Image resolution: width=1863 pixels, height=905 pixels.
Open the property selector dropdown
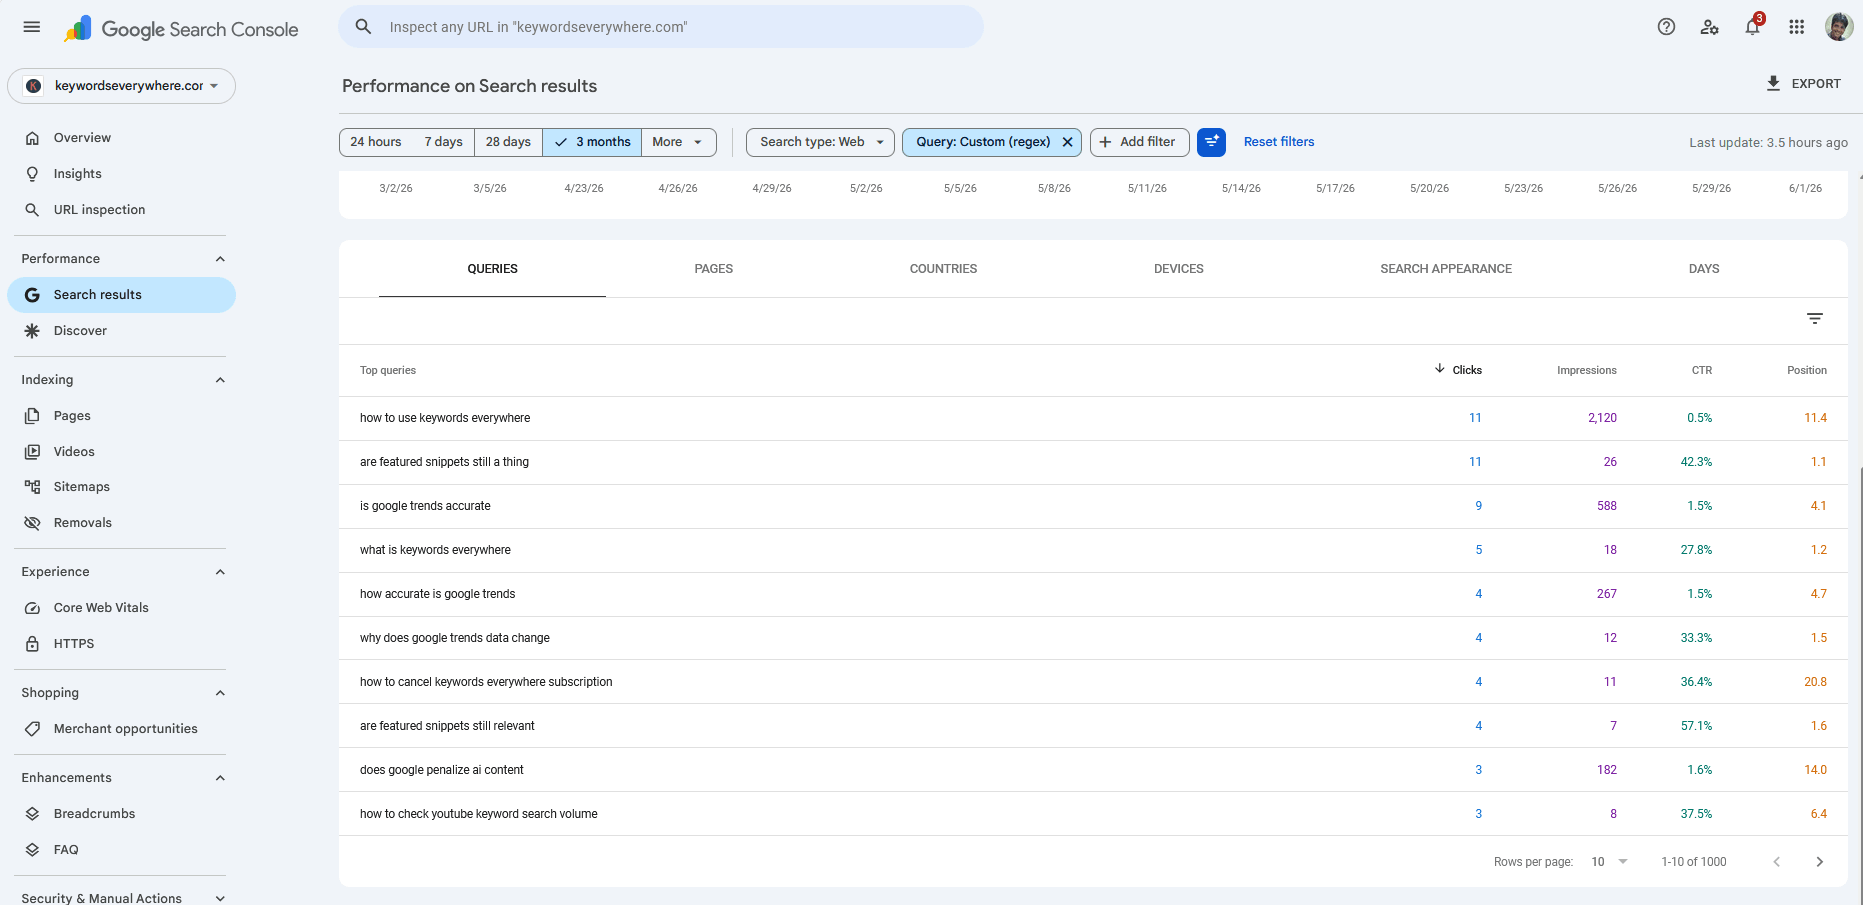pyautogui.click(x=121, y=86)
